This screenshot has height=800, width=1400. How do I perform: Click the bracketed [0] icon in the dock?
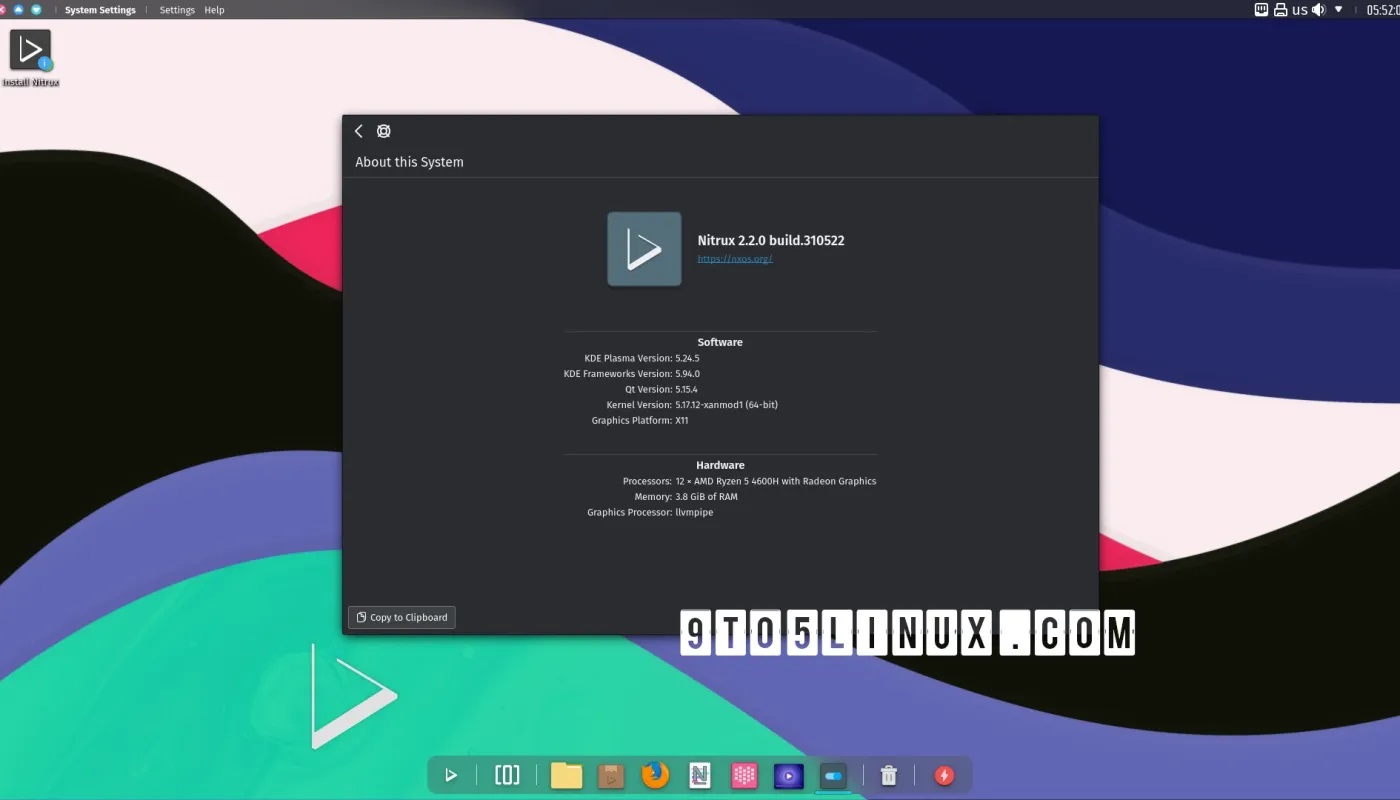(x=507, y=775)
